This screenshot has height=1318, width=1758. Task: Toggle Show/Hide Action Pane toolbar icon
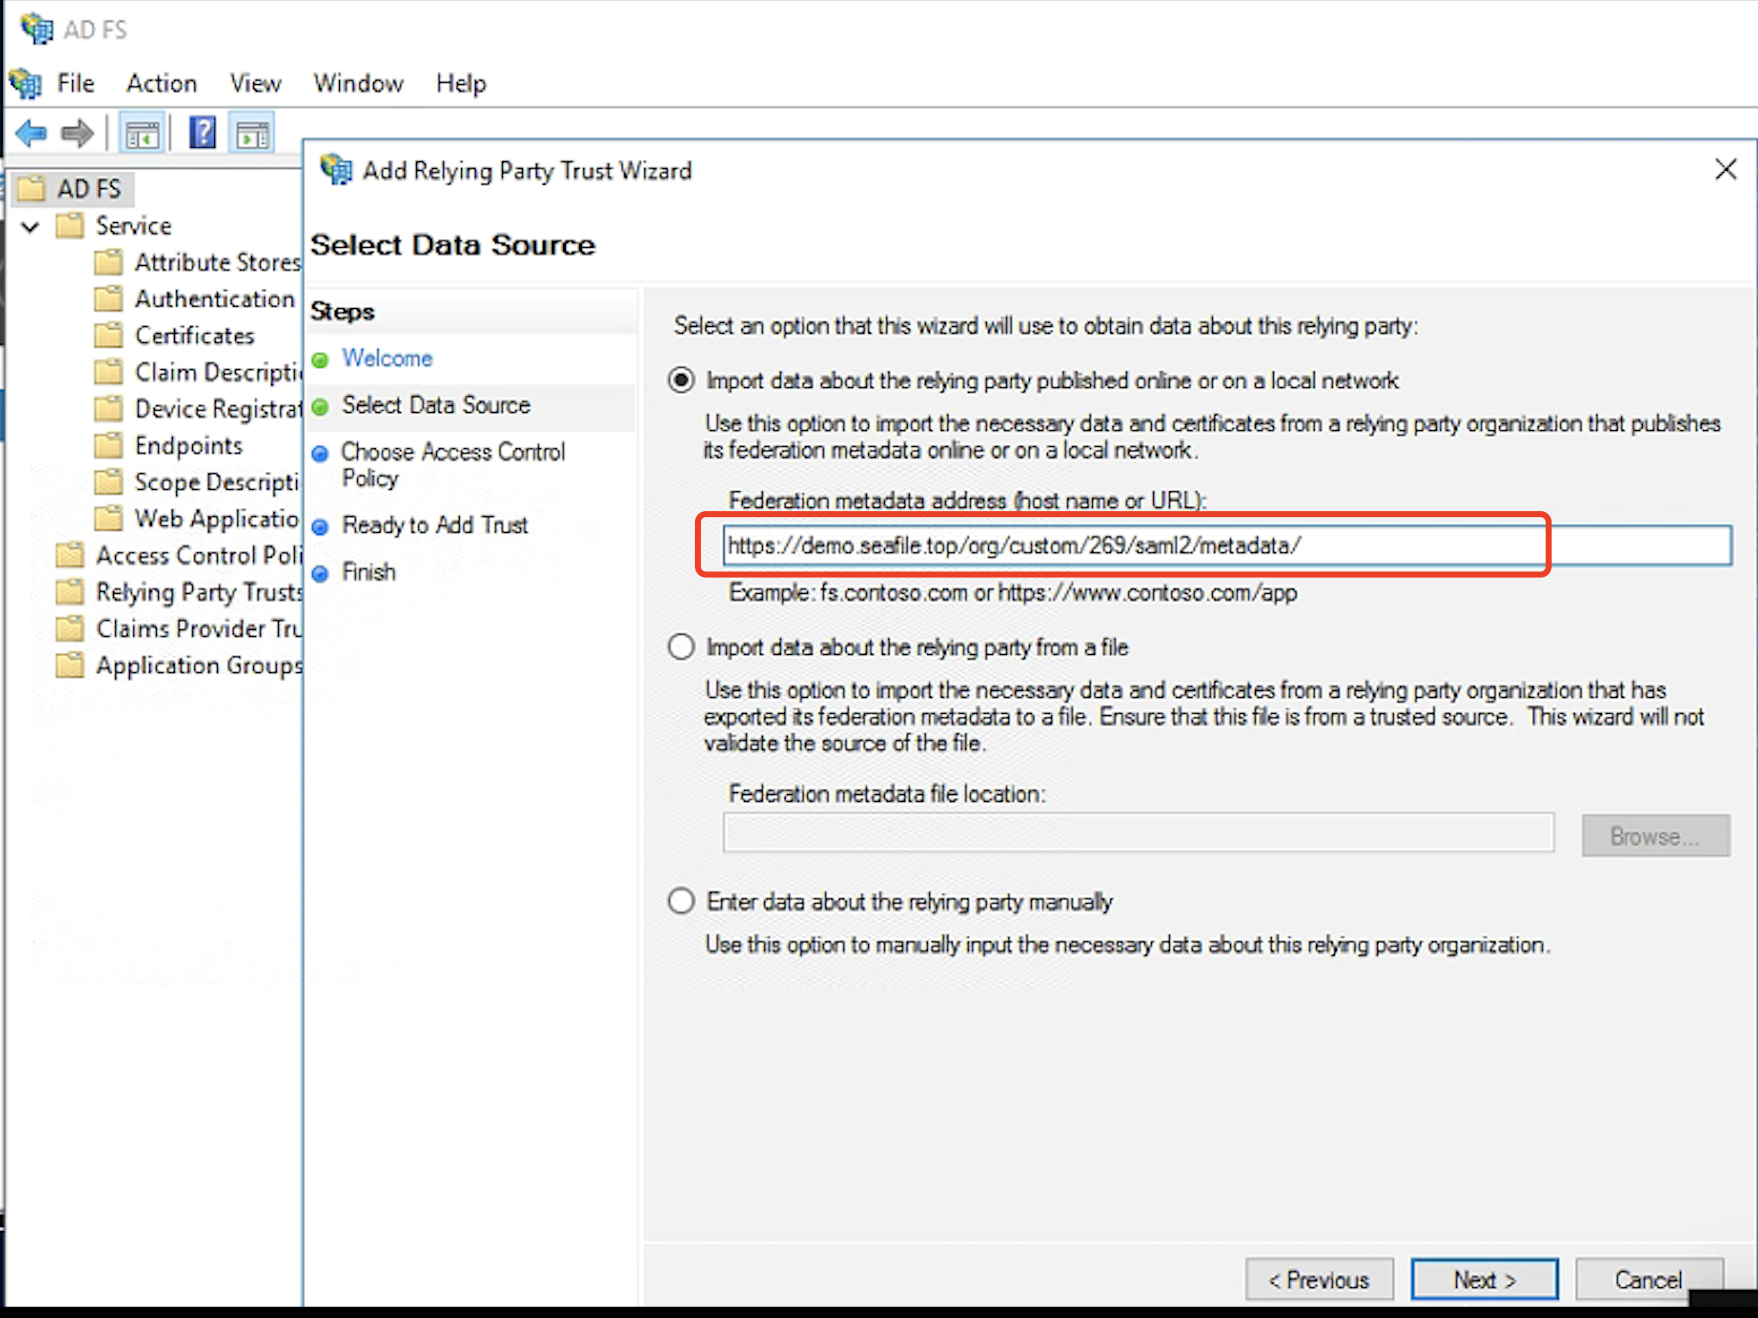252,133
